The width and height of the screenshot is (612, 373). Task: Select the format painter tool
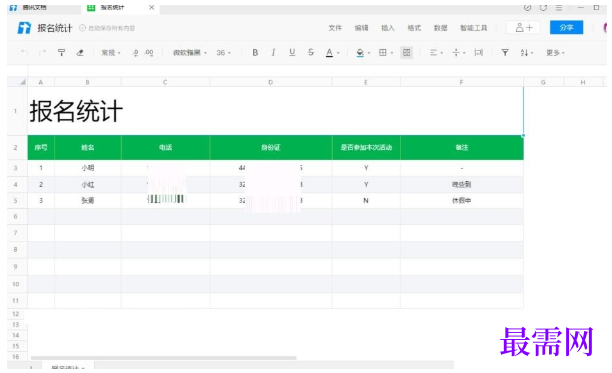61,53
